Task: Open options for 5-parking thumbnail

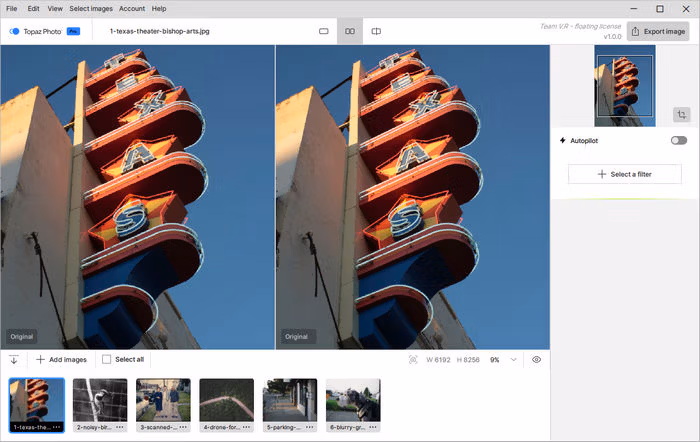Action: click(x=310, y=427)
